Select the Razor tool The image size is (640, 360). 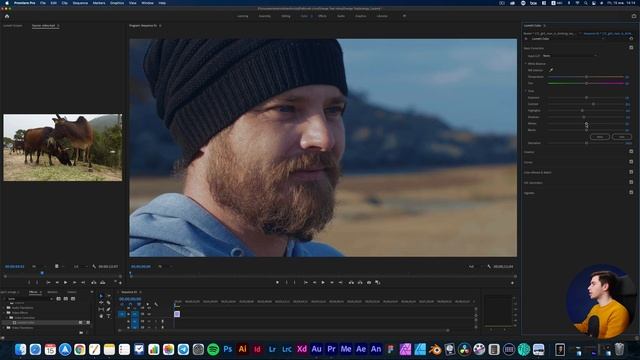click(109, 302)
